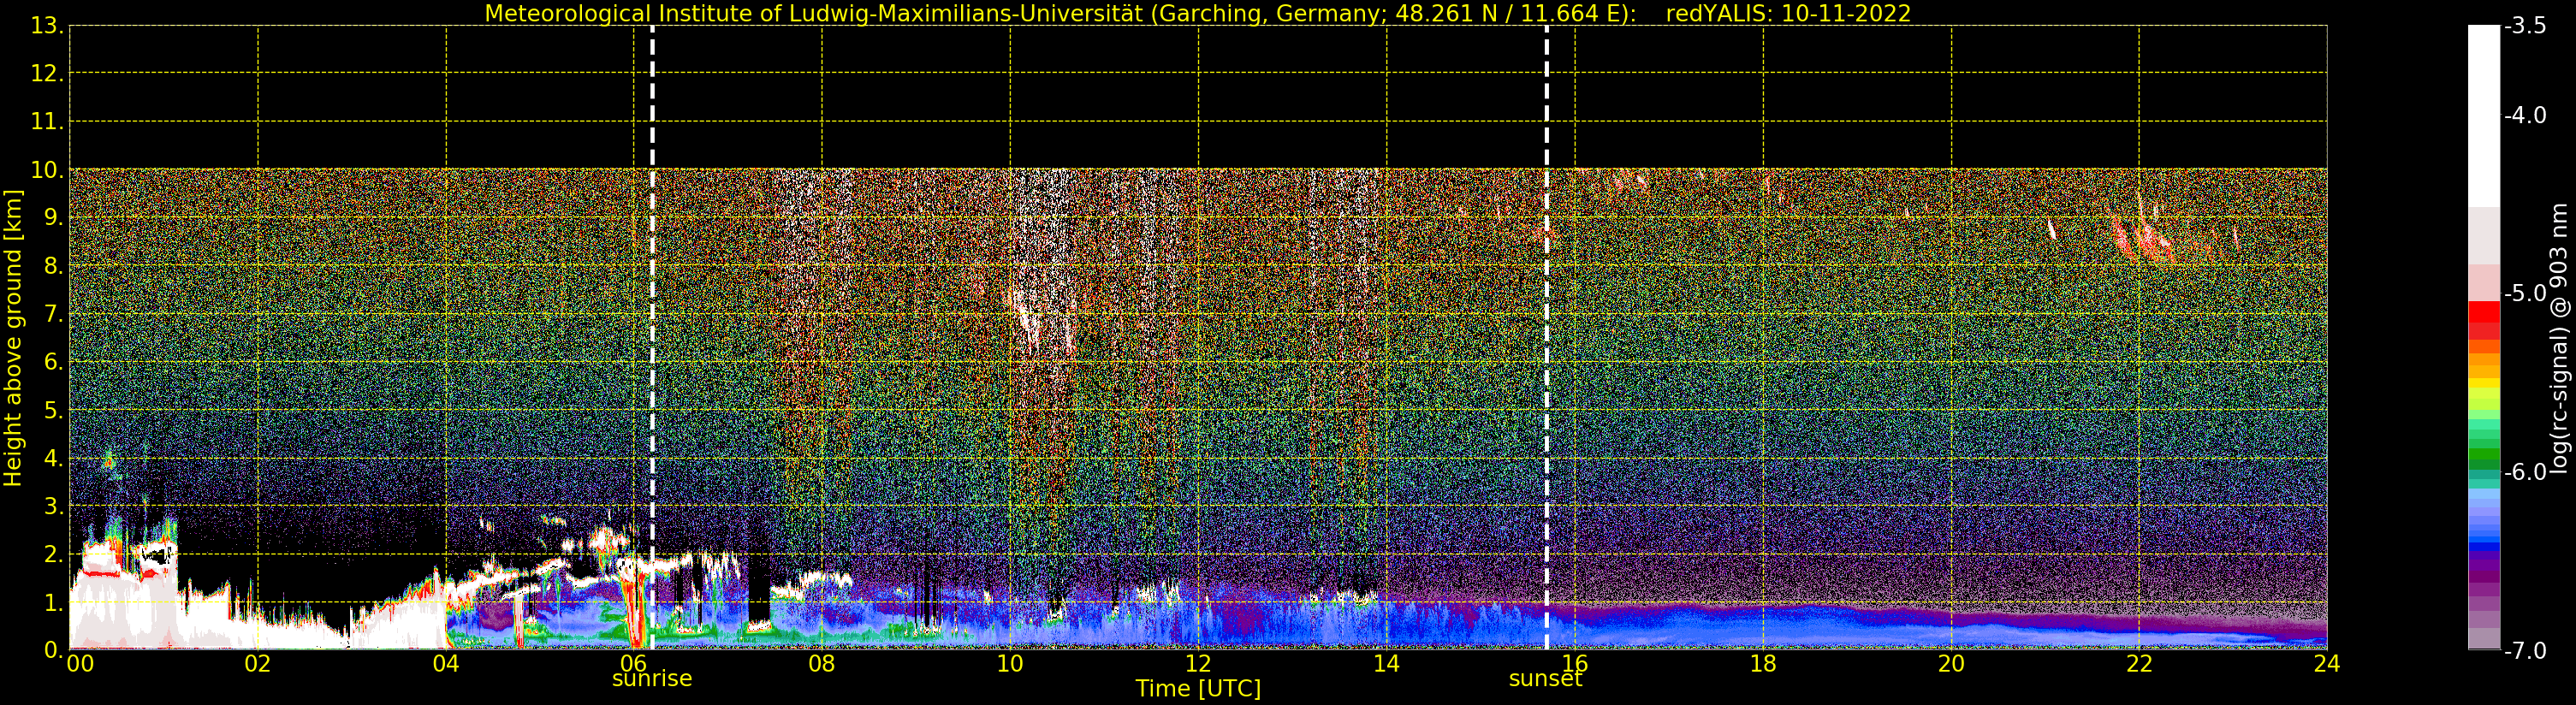The image size is (2576, 705).
Task: Click the plot title mentioning Garching, Germany
Action: [x=1197, y=14]
